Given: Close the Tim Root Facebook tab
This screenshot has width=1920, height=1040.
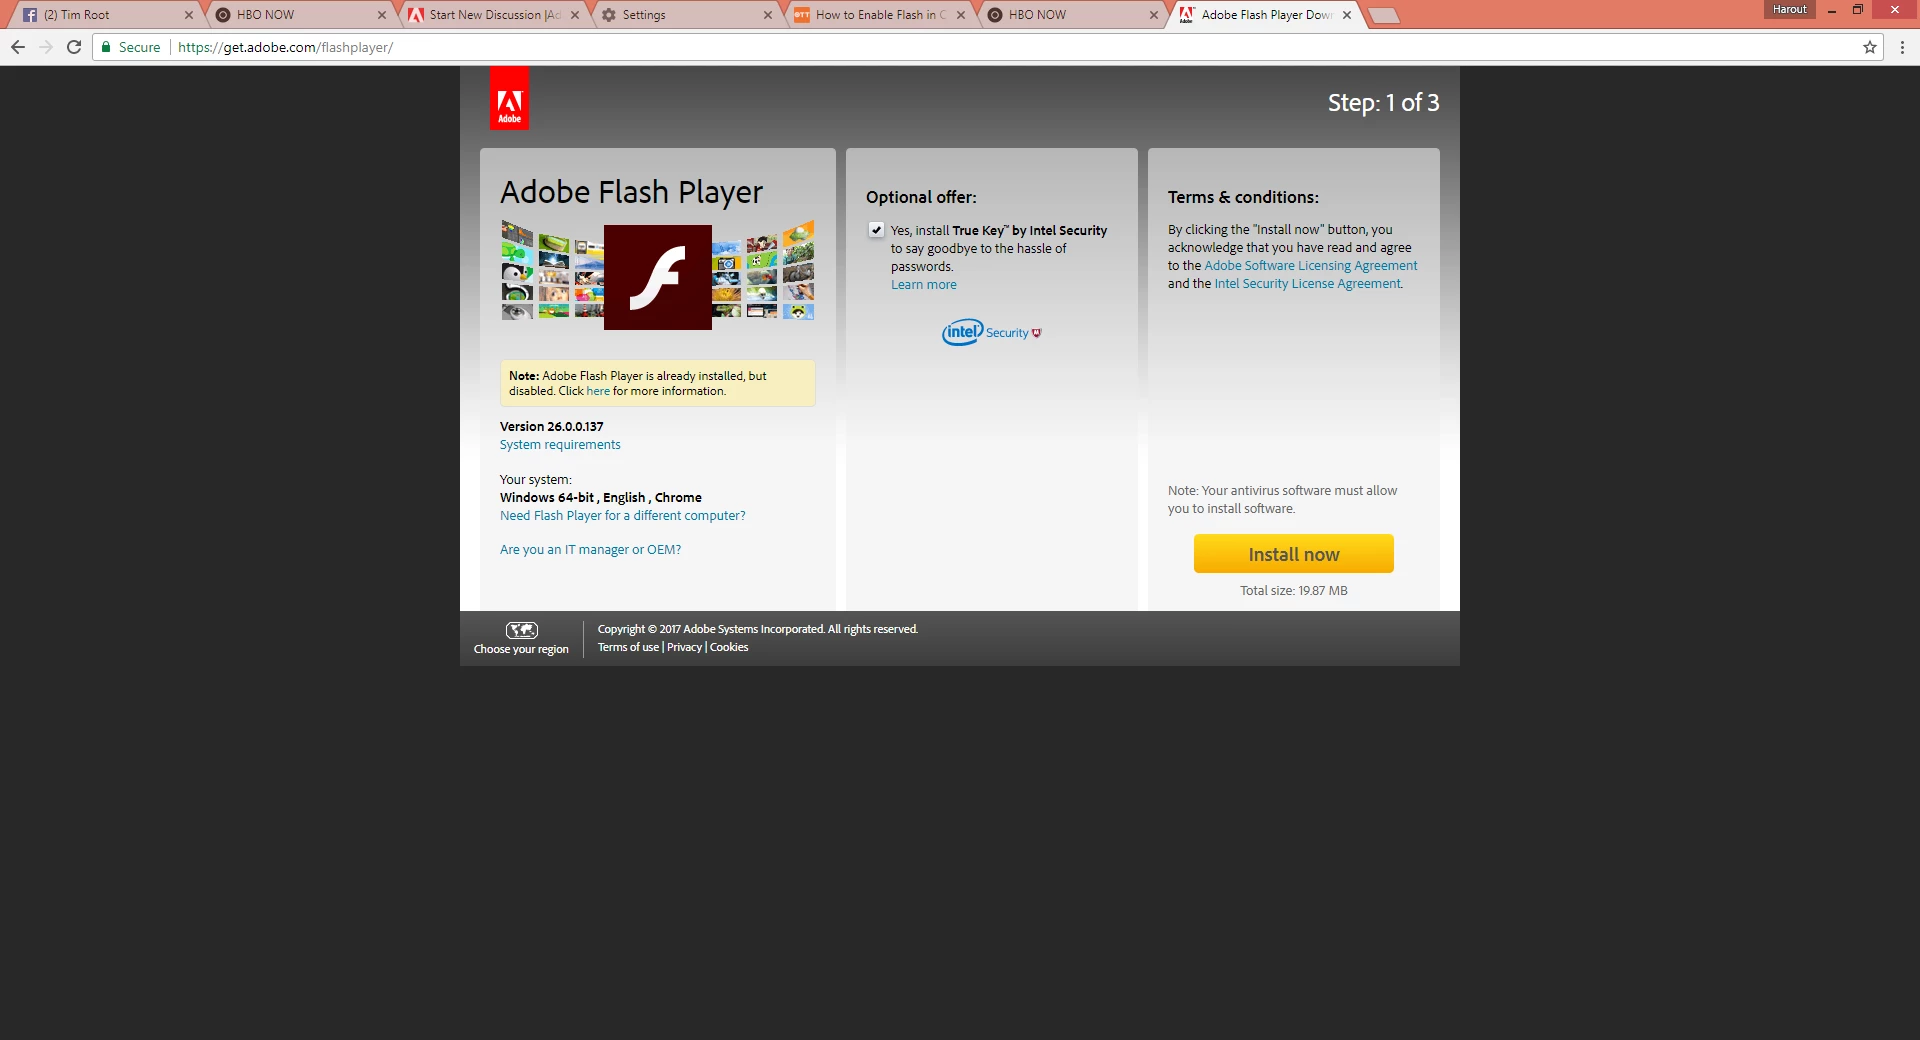Looking at the screenshot, I should click(x=189, y=15).
